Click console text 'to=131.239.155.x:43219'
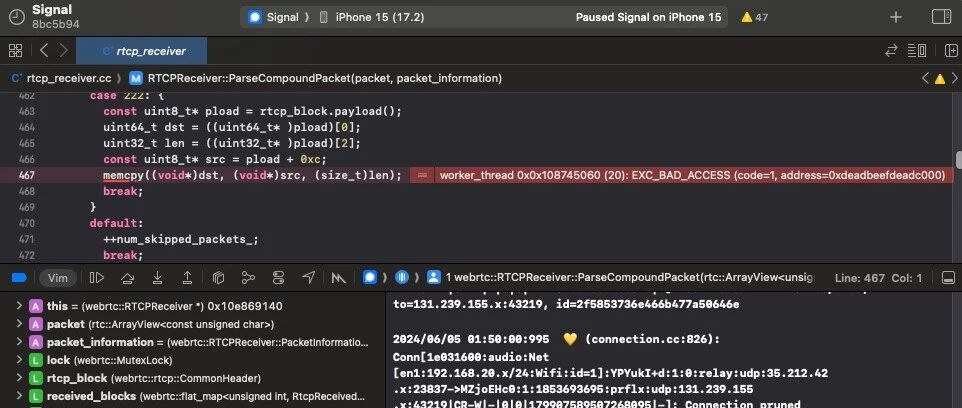 [x=469, y=304]
